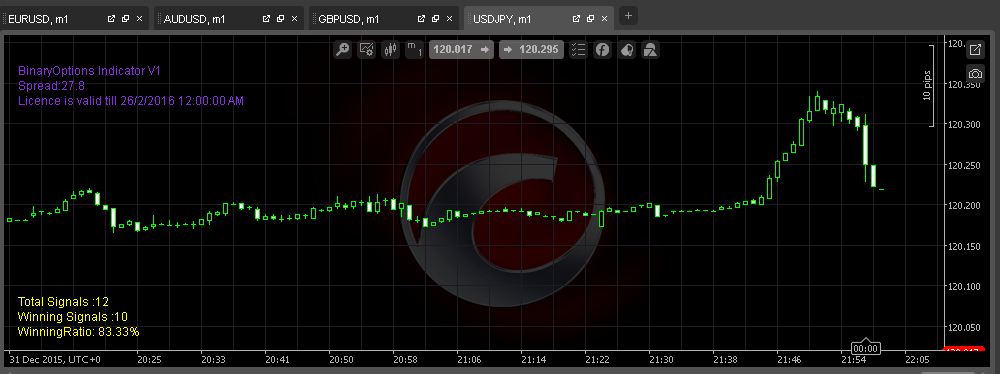Take a chart snapshot with the camera icon
Image resolution: width=1000 pixels, height=374 pixels.
tap(976, 73)
